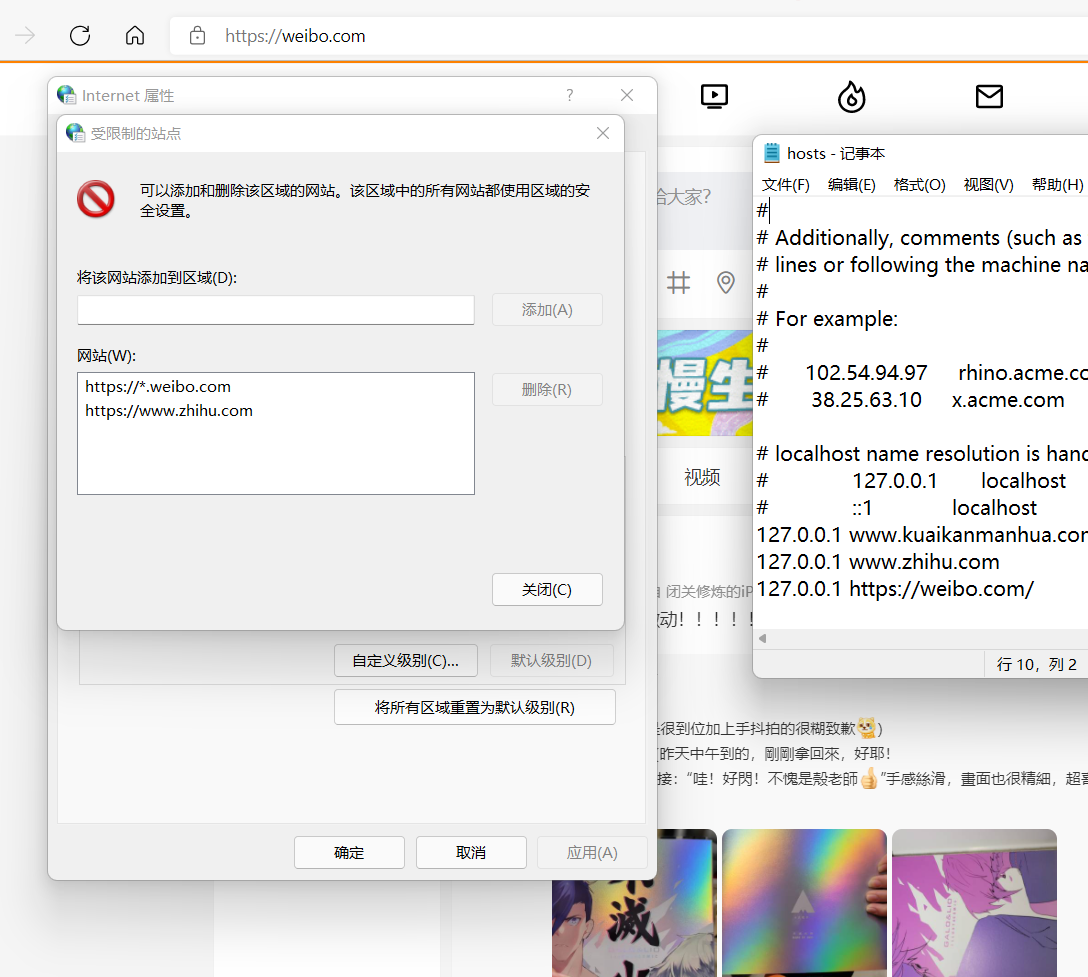The width and height of the screenshot is (1088, 977).
Task: Click the location pin icon on Weibo
Action: [x=726, y=282]
